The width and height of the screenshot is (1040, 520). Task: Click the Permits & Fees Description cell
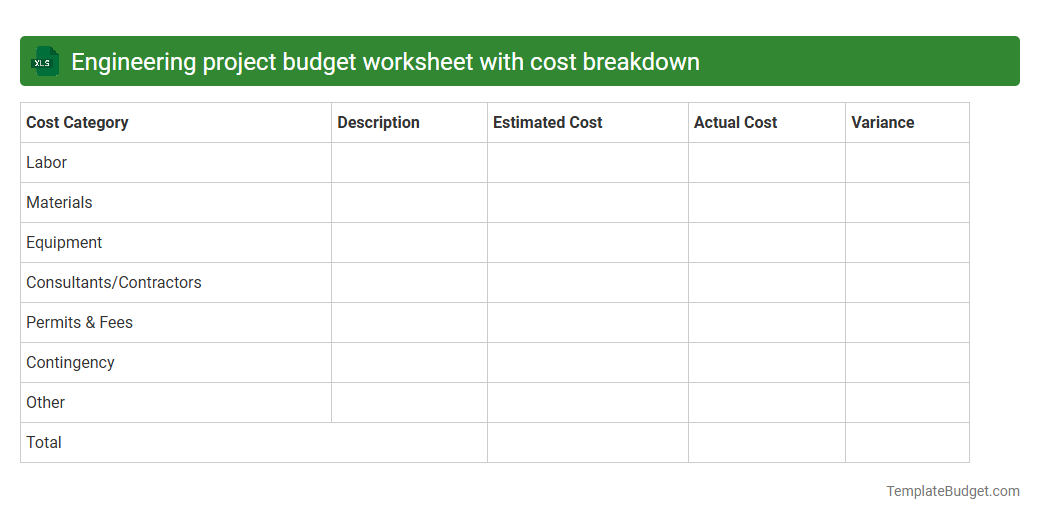click(409, 322)
